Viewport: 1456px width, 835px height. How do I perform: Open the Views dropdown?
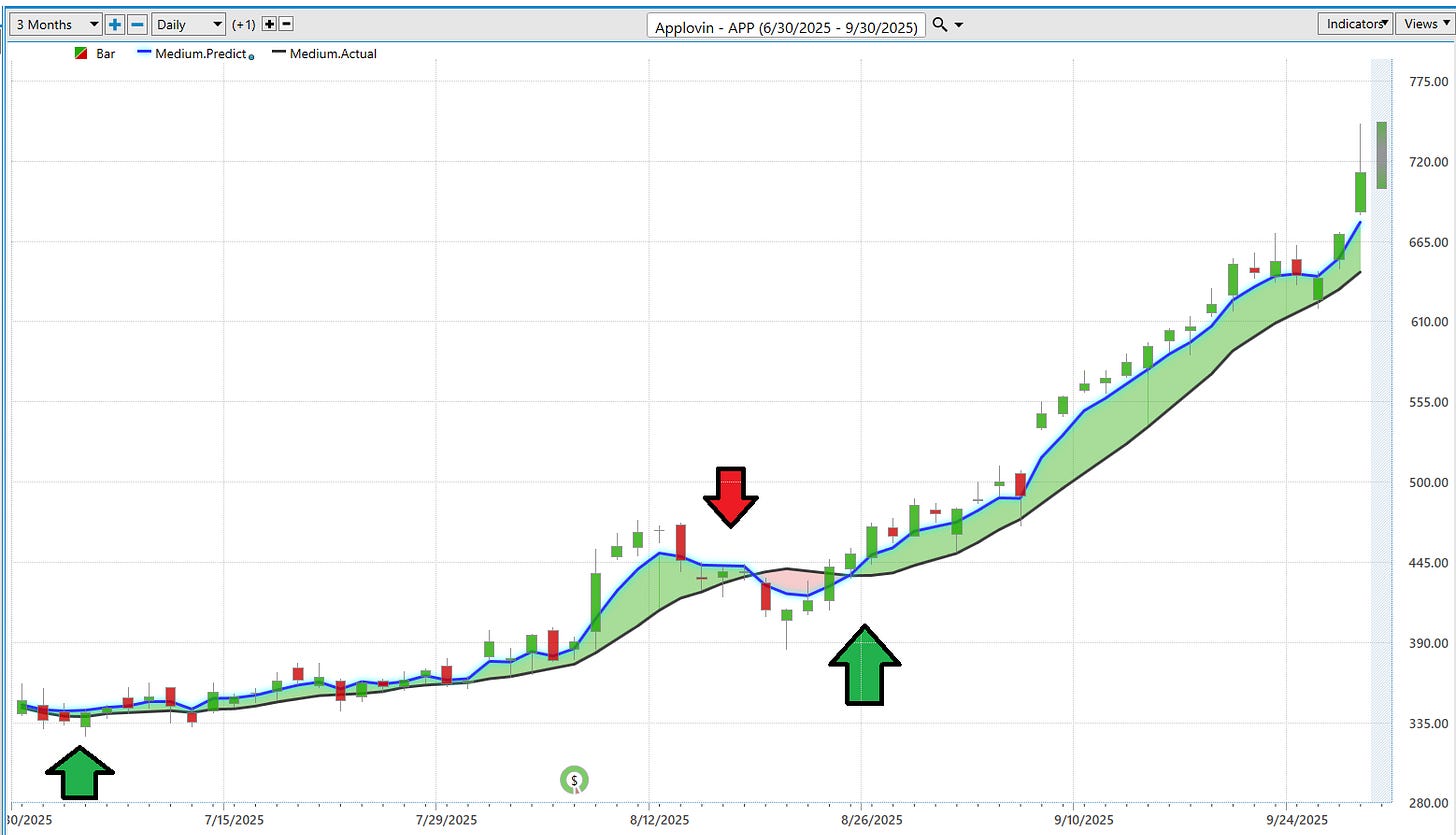click(x=1425, y=24)
